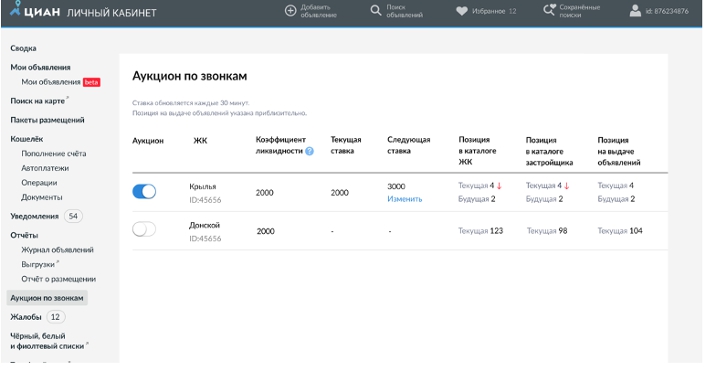The image size is (716, 372).
Task: Open Автоплатежи
Action: click(45, 168)
